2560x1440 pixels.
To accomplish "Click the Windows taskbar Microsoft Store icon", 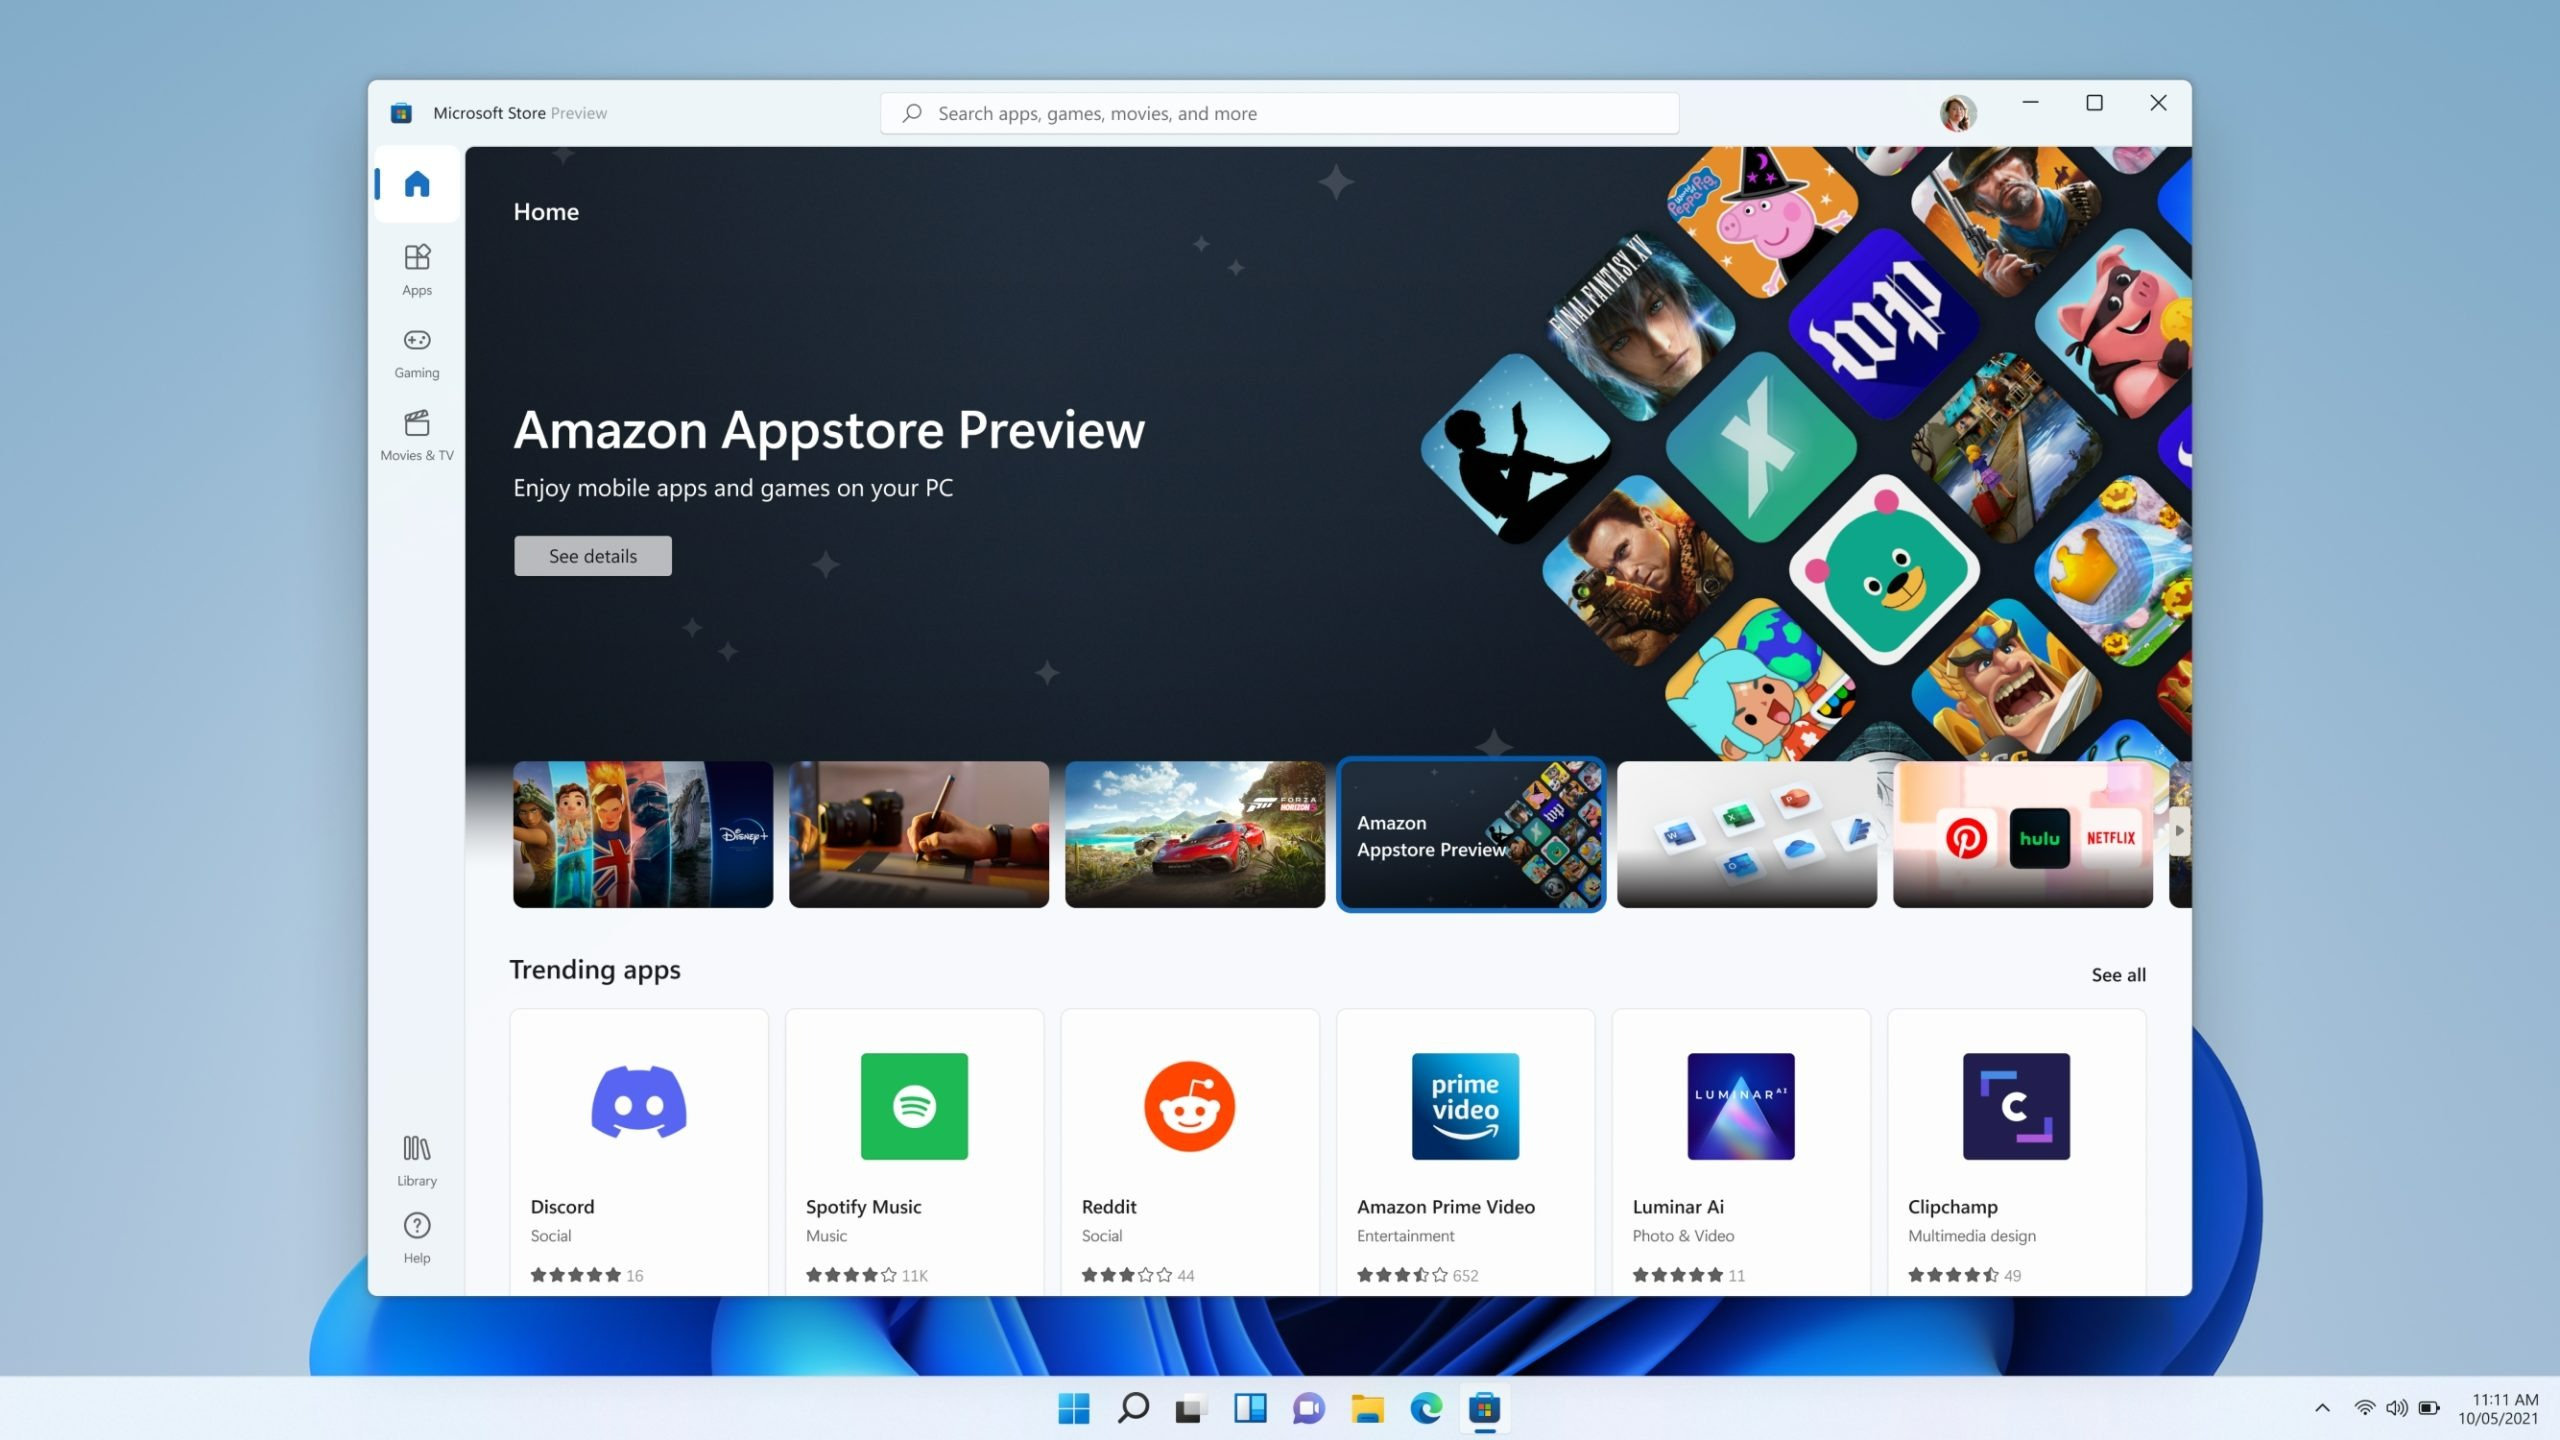I will pos(1486,1408).
